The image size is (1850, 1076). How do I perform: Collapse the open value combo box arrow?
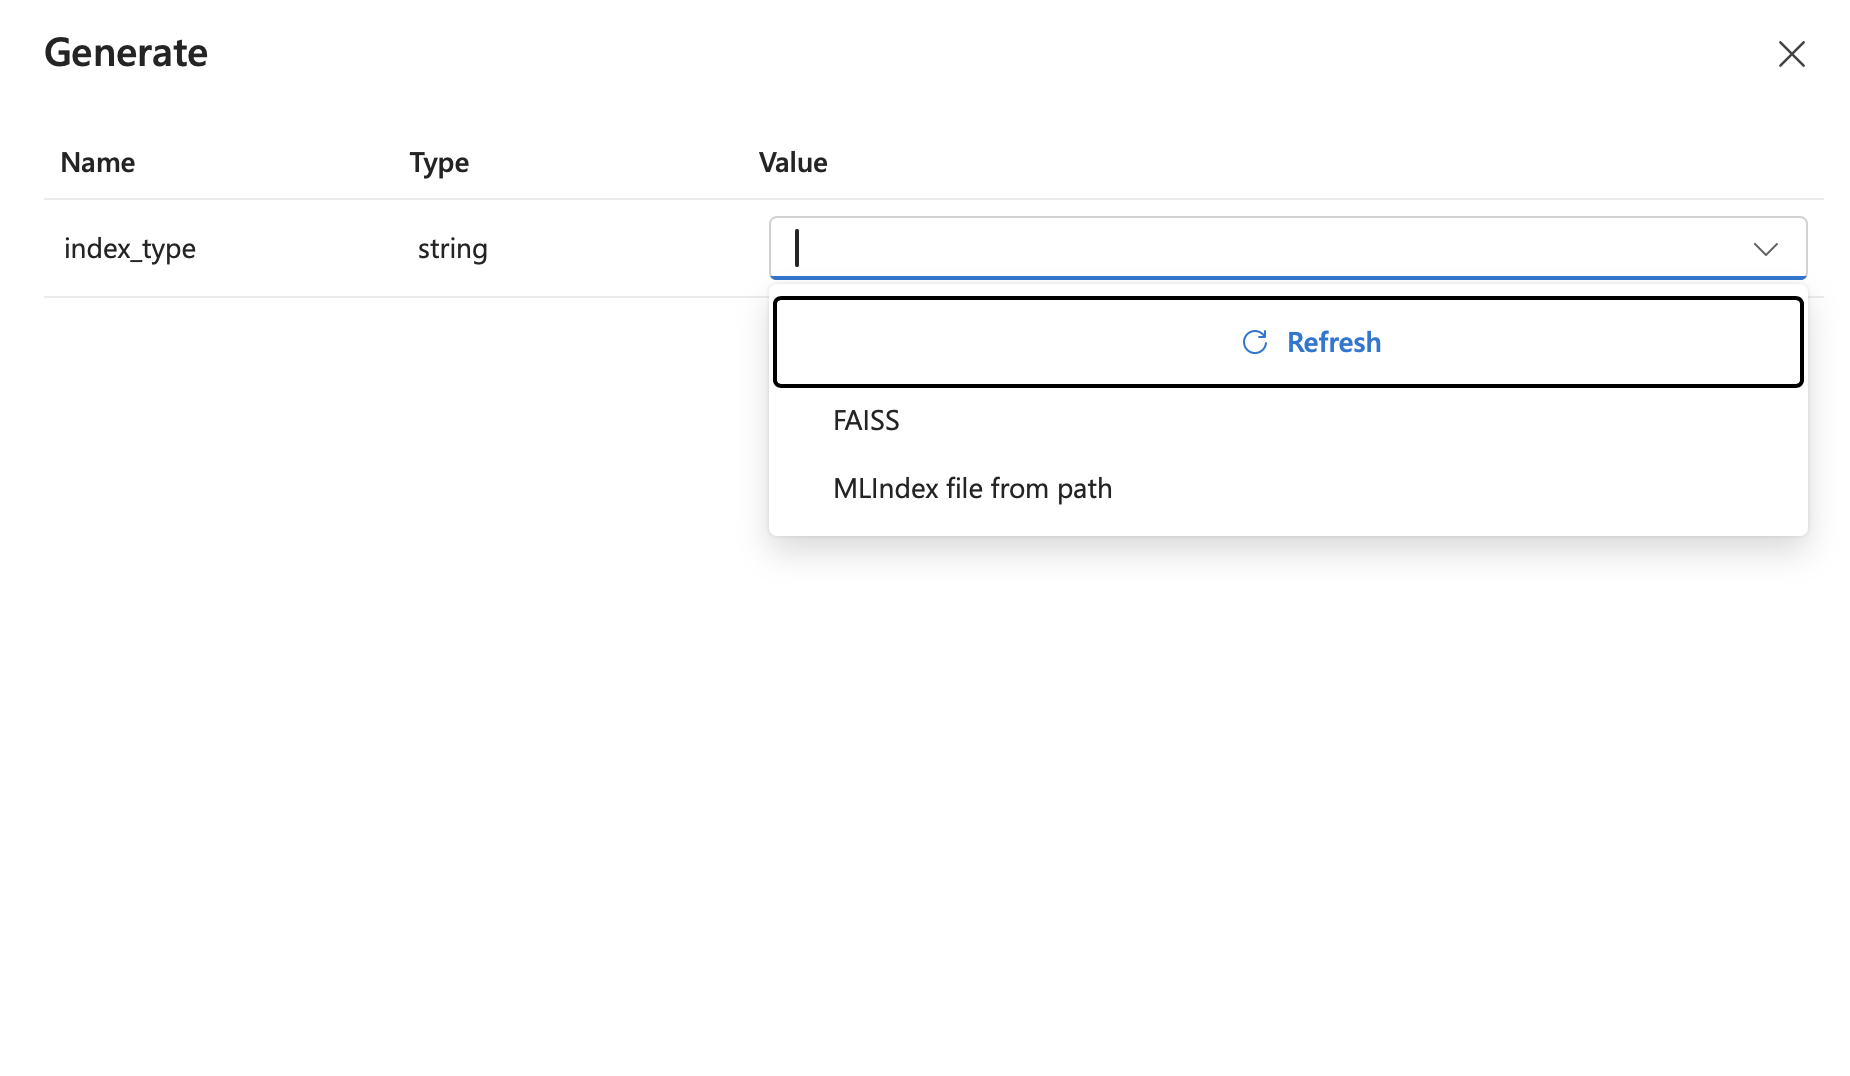[1765, 249]
